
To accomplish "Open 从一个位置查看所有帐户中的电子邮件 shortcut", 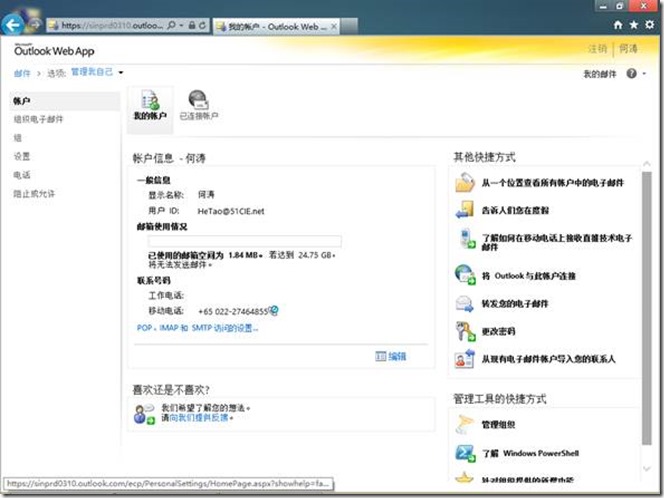I will coord(553,183).
